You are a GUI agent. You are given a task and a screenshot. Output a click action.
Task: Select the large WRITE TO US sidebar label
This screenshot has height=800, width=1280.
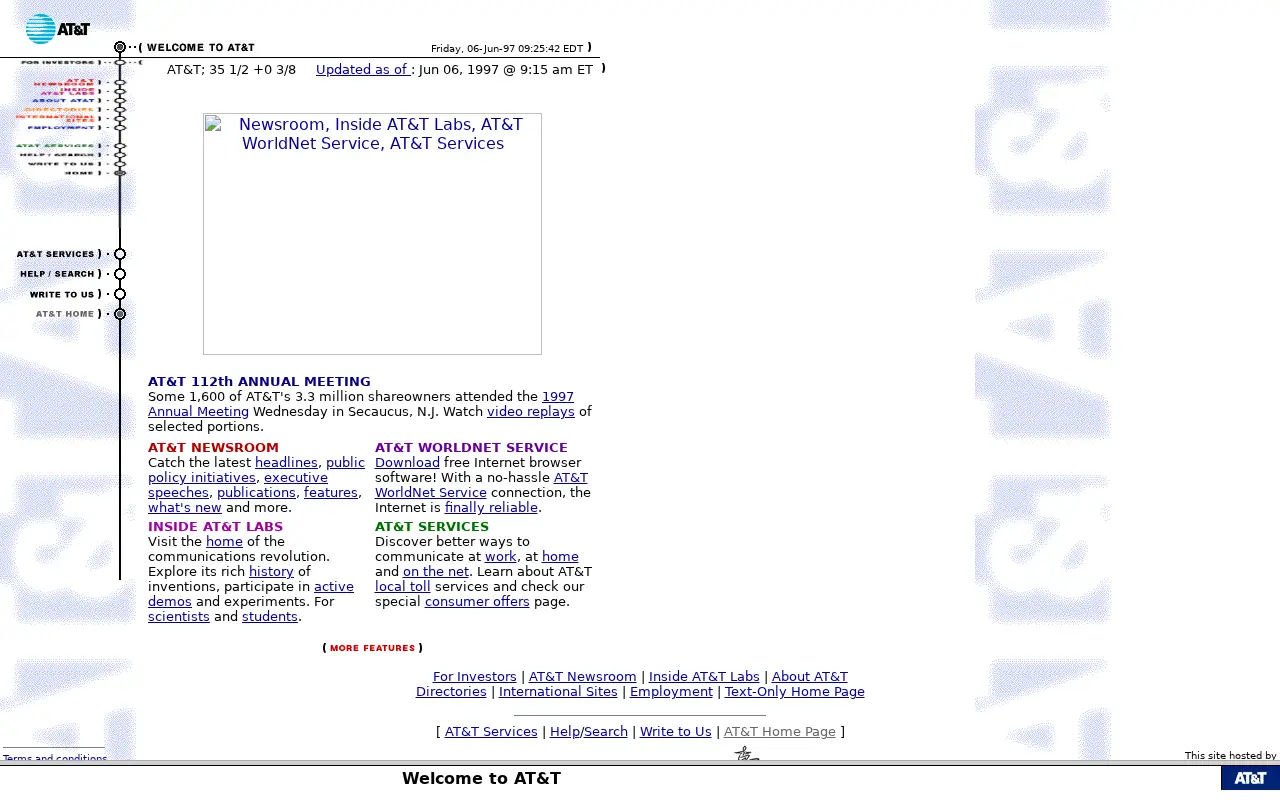62,294
